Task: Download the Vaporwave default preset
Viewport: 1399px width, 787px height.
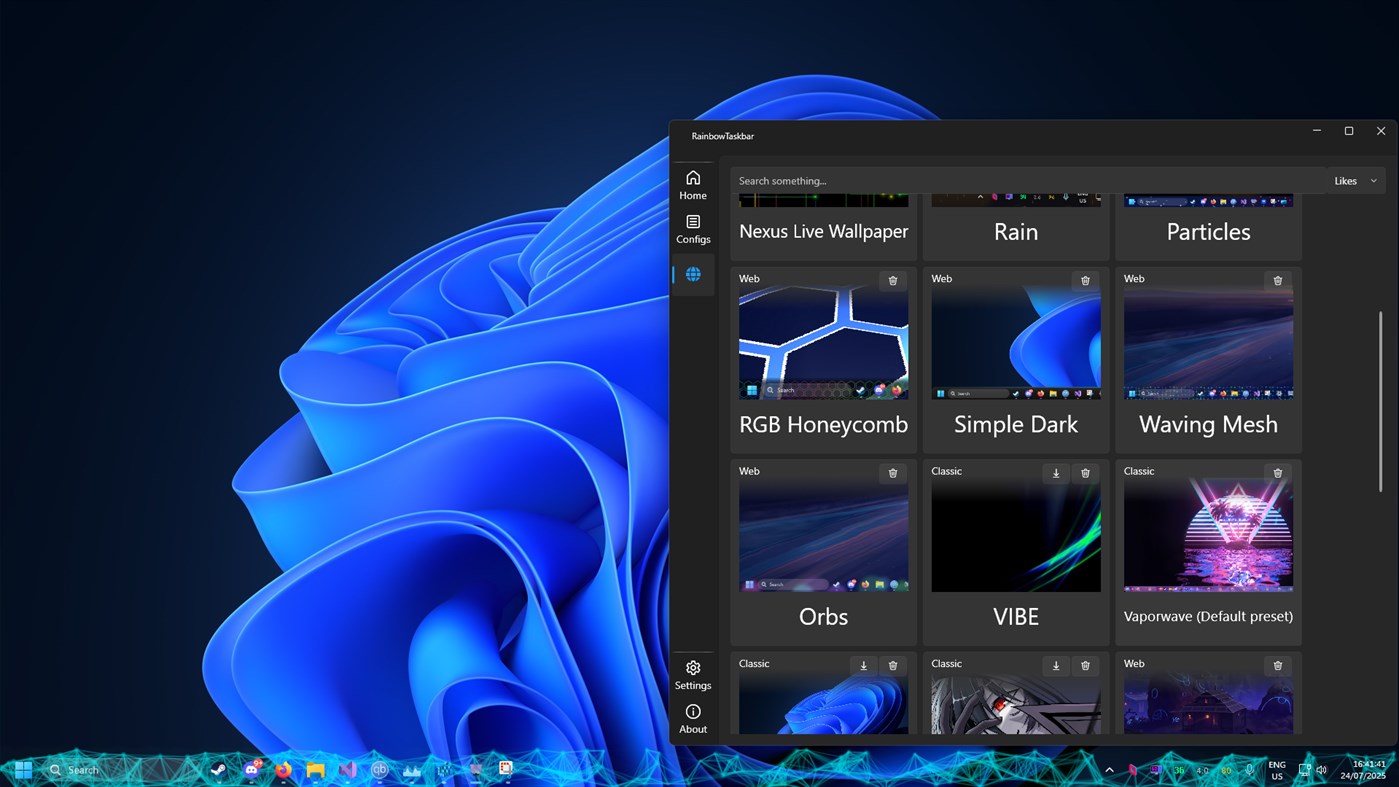Action: (1248, 472)
